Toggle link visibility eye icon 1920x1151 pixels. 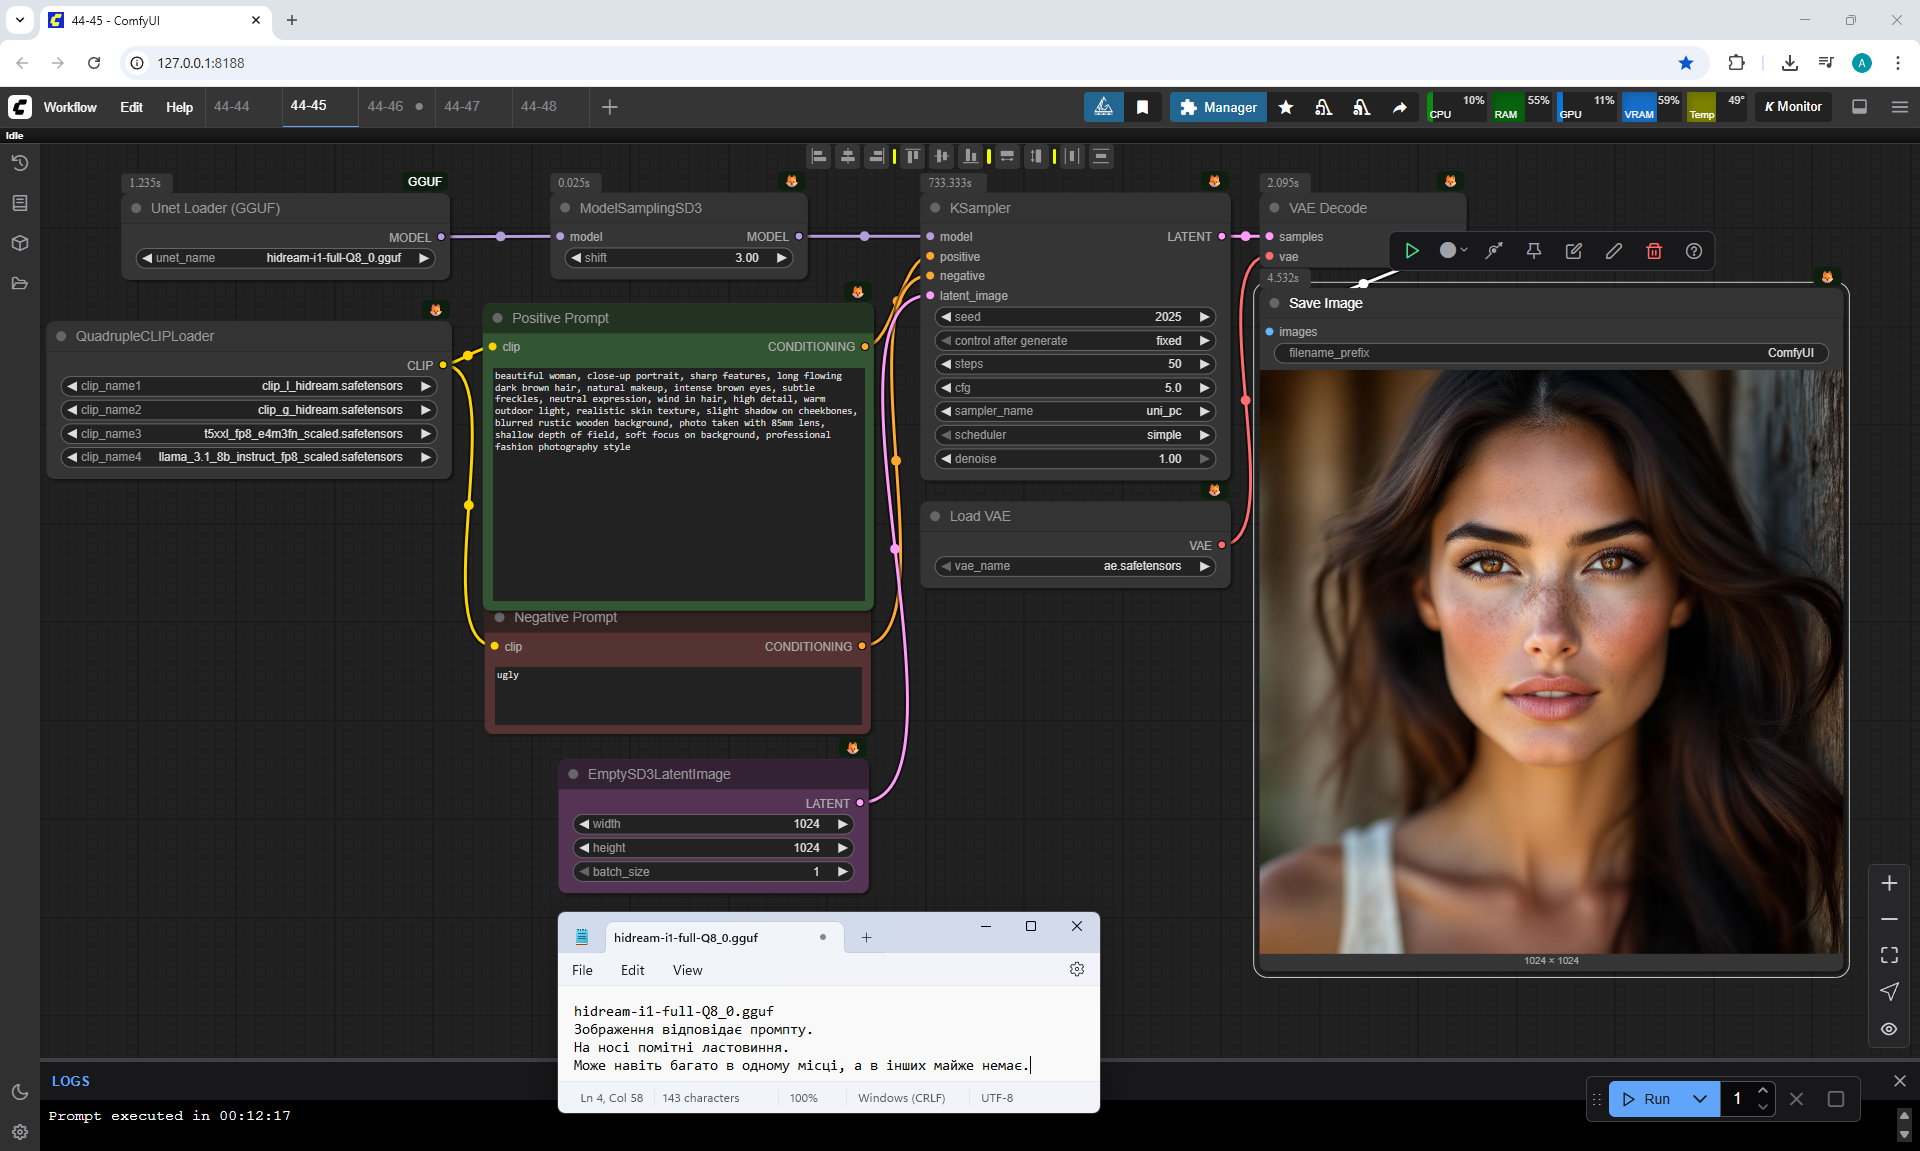(x=1888, y=1029)
